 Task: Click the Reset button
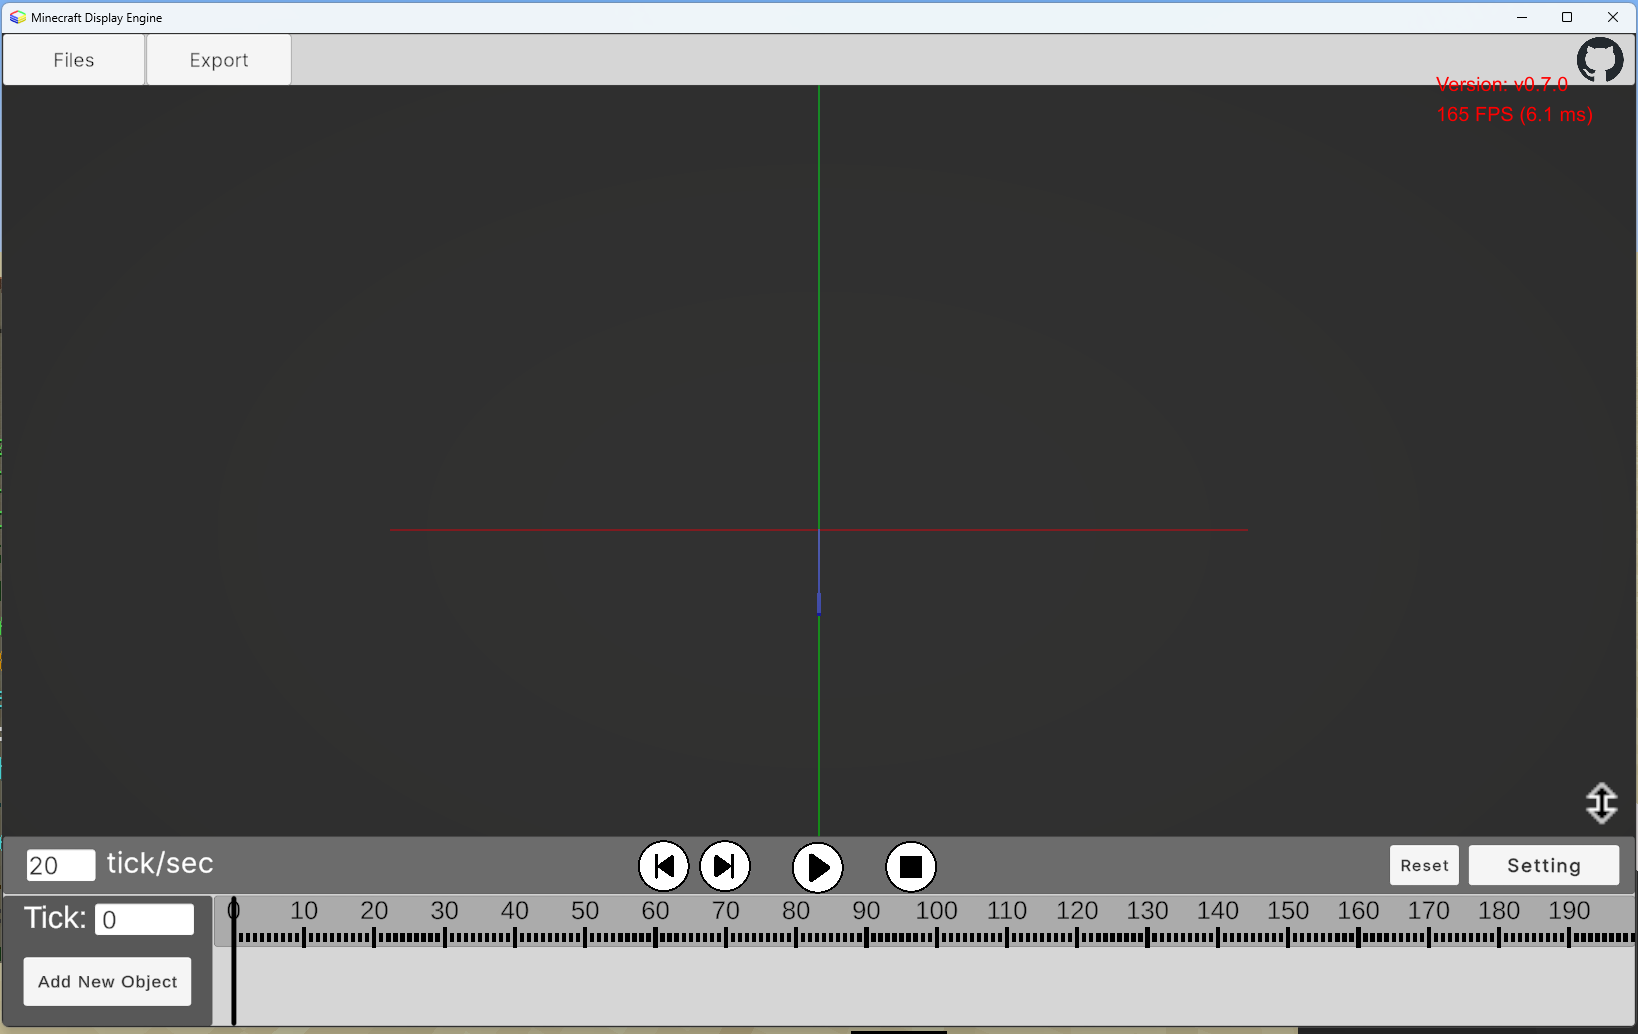click(x=1424, y=865)
